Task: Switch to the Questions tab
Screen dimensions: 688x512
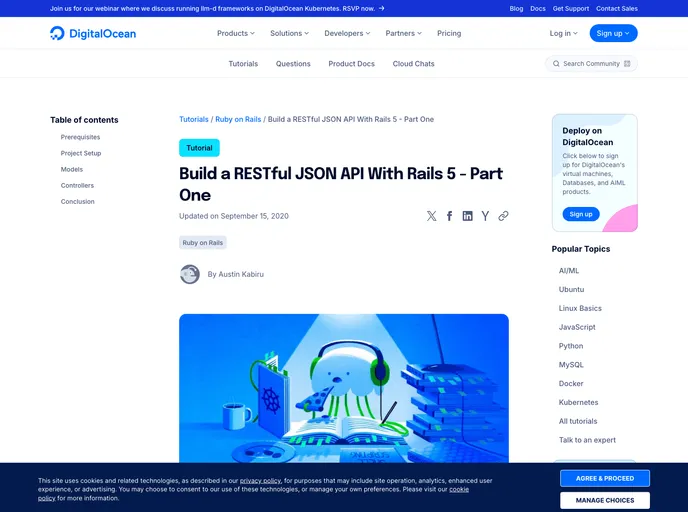Action: pos(293,64)
